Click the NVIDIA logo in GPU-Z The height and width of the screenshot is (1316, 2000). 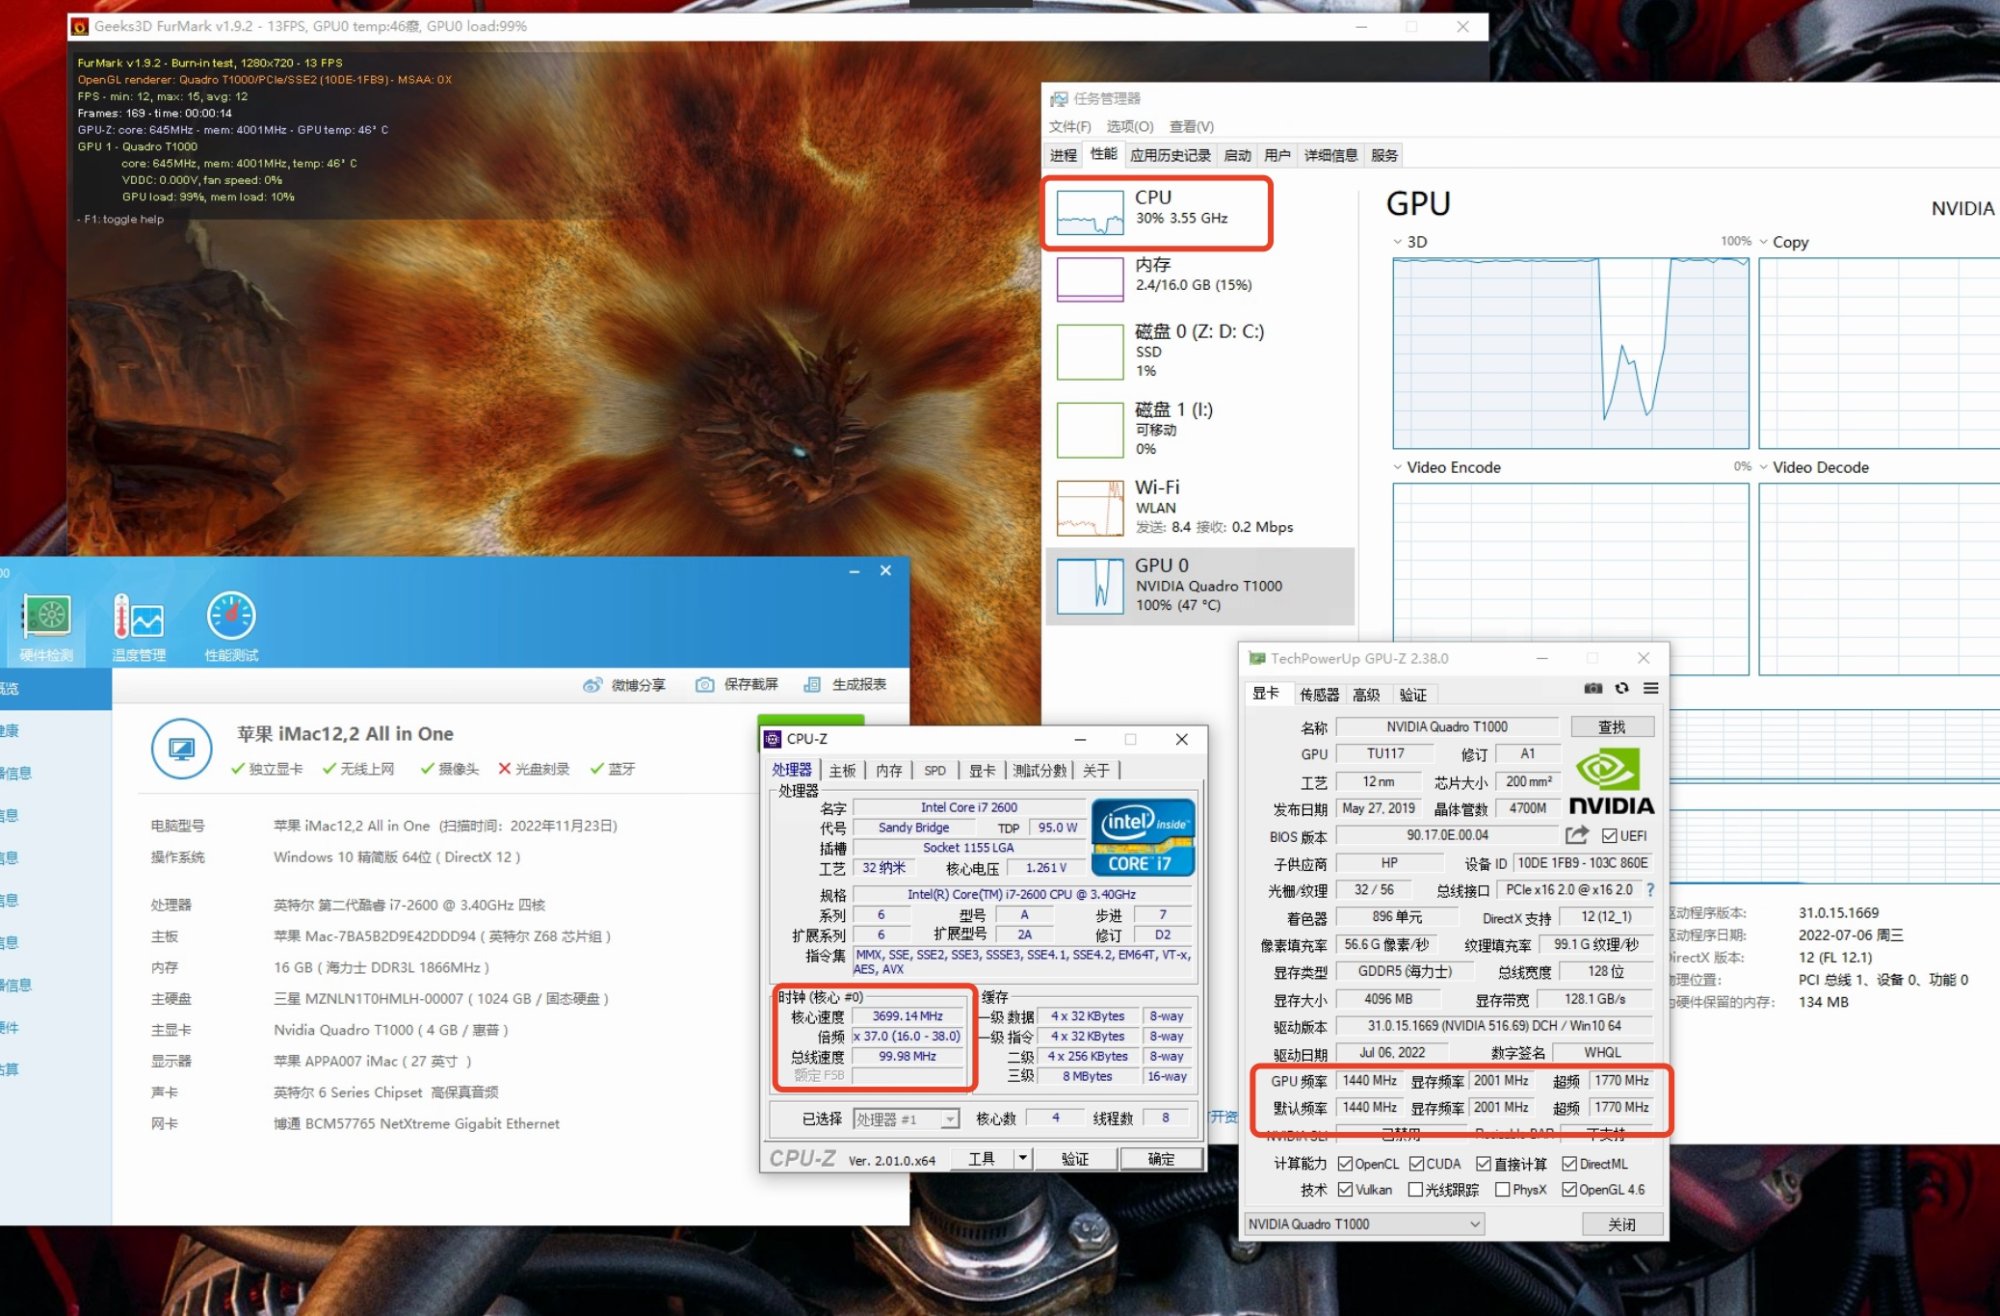tap(1611, 783)
